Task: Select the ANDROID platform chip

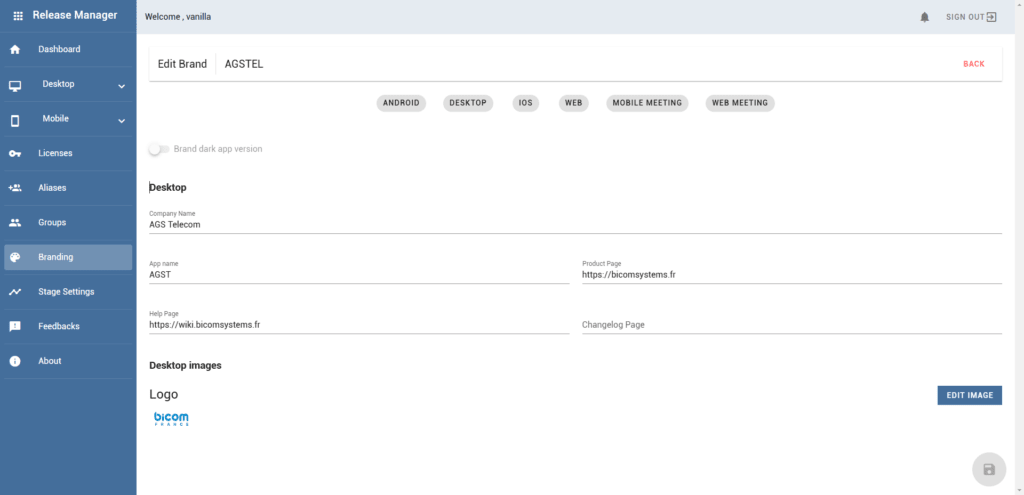Action: point(401,103)
